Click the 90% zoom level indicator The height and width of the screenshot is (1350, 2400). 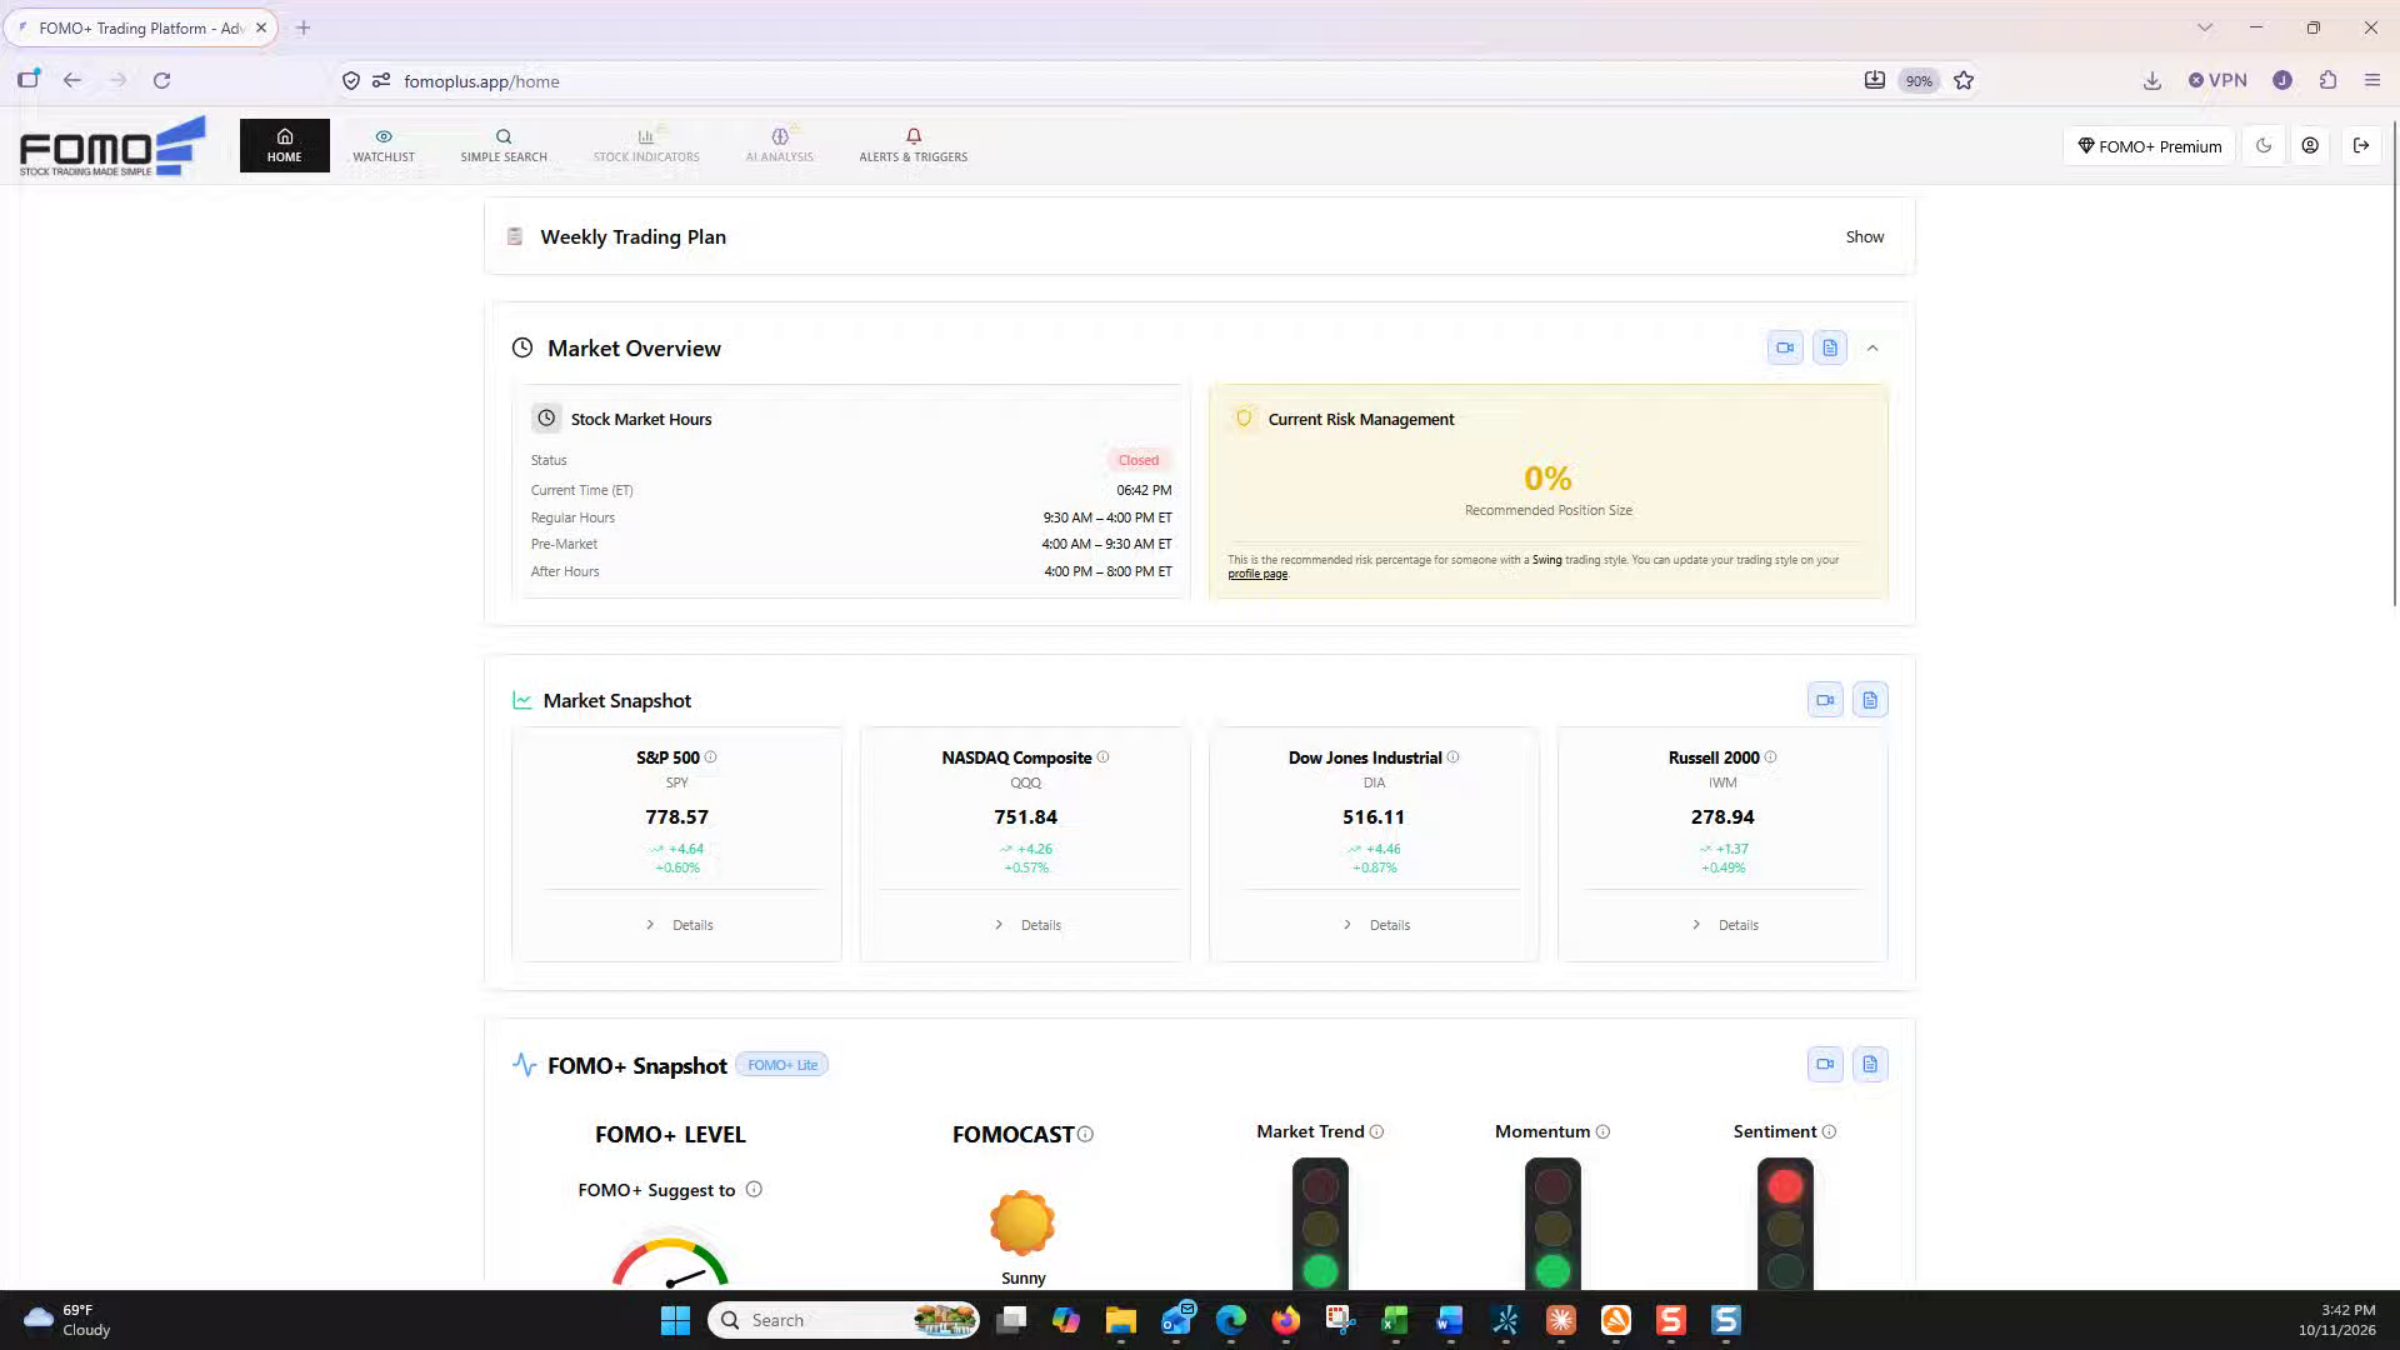tap(1918, 81)
